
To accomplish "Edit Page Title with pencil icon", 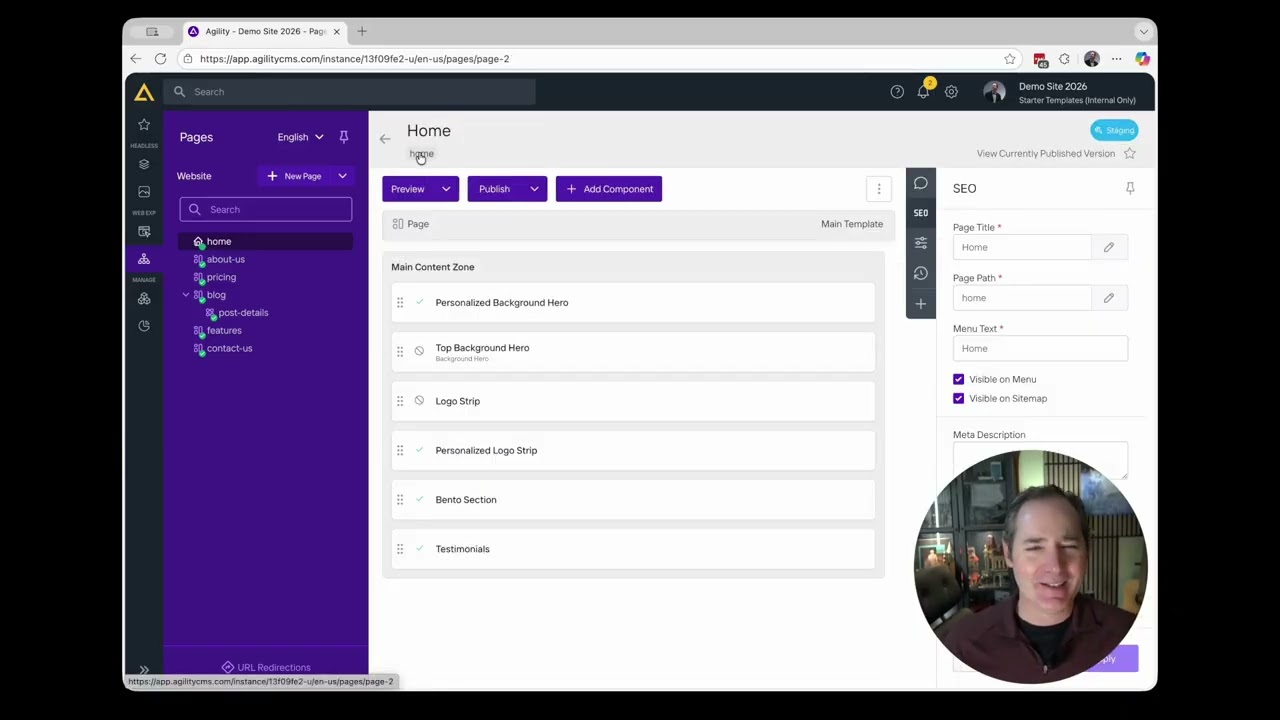I will click(1109, 247).
